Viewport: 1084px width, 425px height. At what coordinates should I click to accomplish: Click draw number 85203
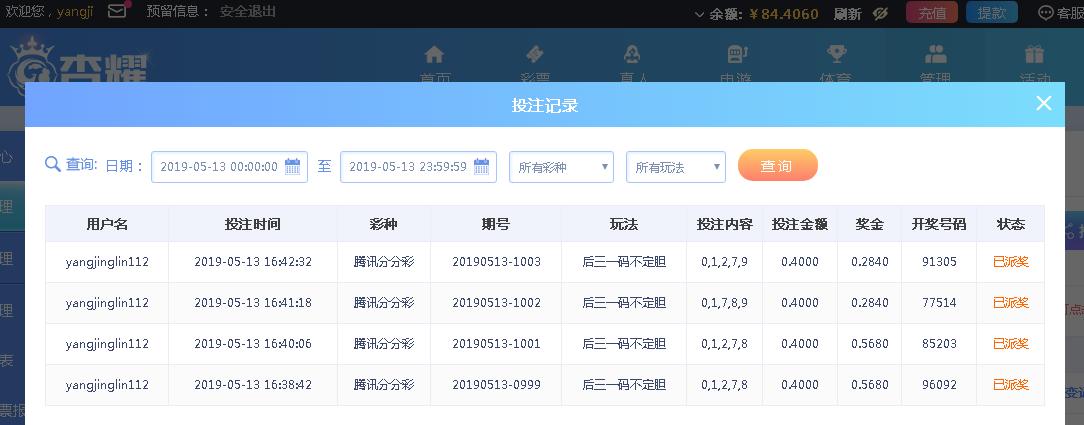coord(940,343)
